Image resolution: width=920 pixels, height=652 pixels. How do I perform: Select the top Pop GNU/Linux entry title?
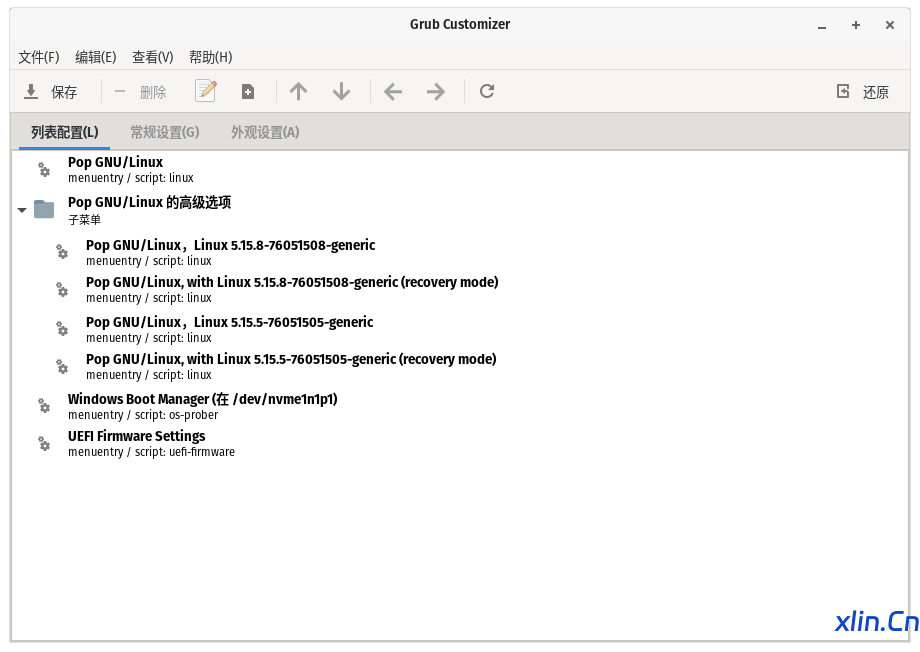point(116,162)
